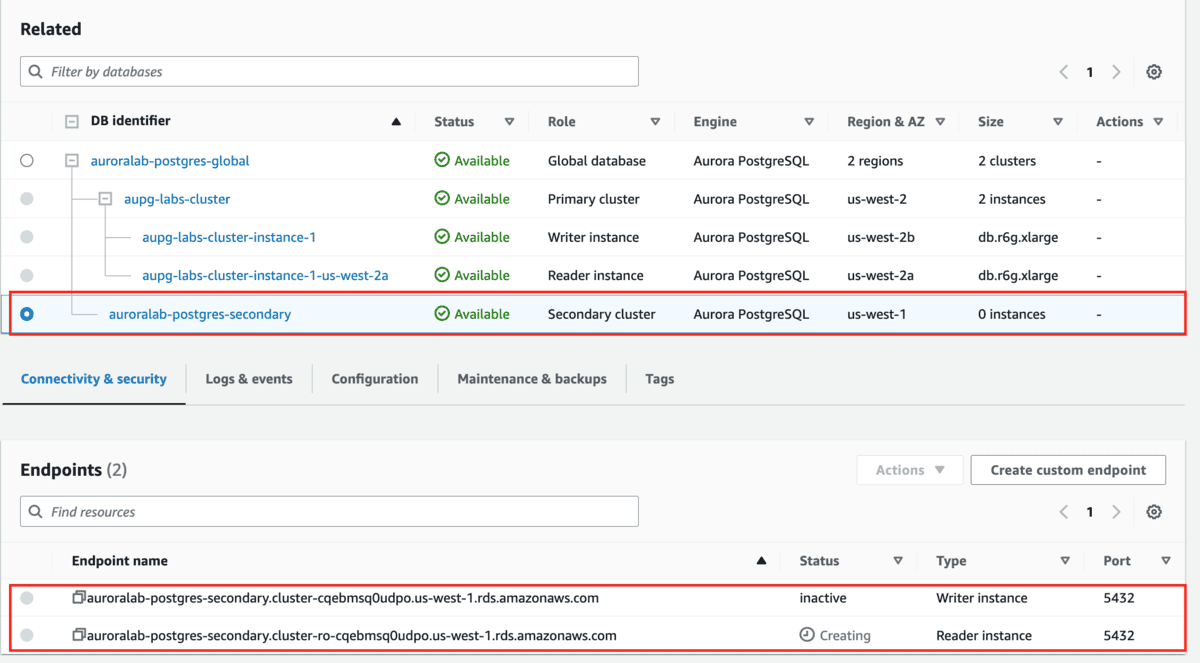Collapse the aupg-labs-cluster tree node

106,198
